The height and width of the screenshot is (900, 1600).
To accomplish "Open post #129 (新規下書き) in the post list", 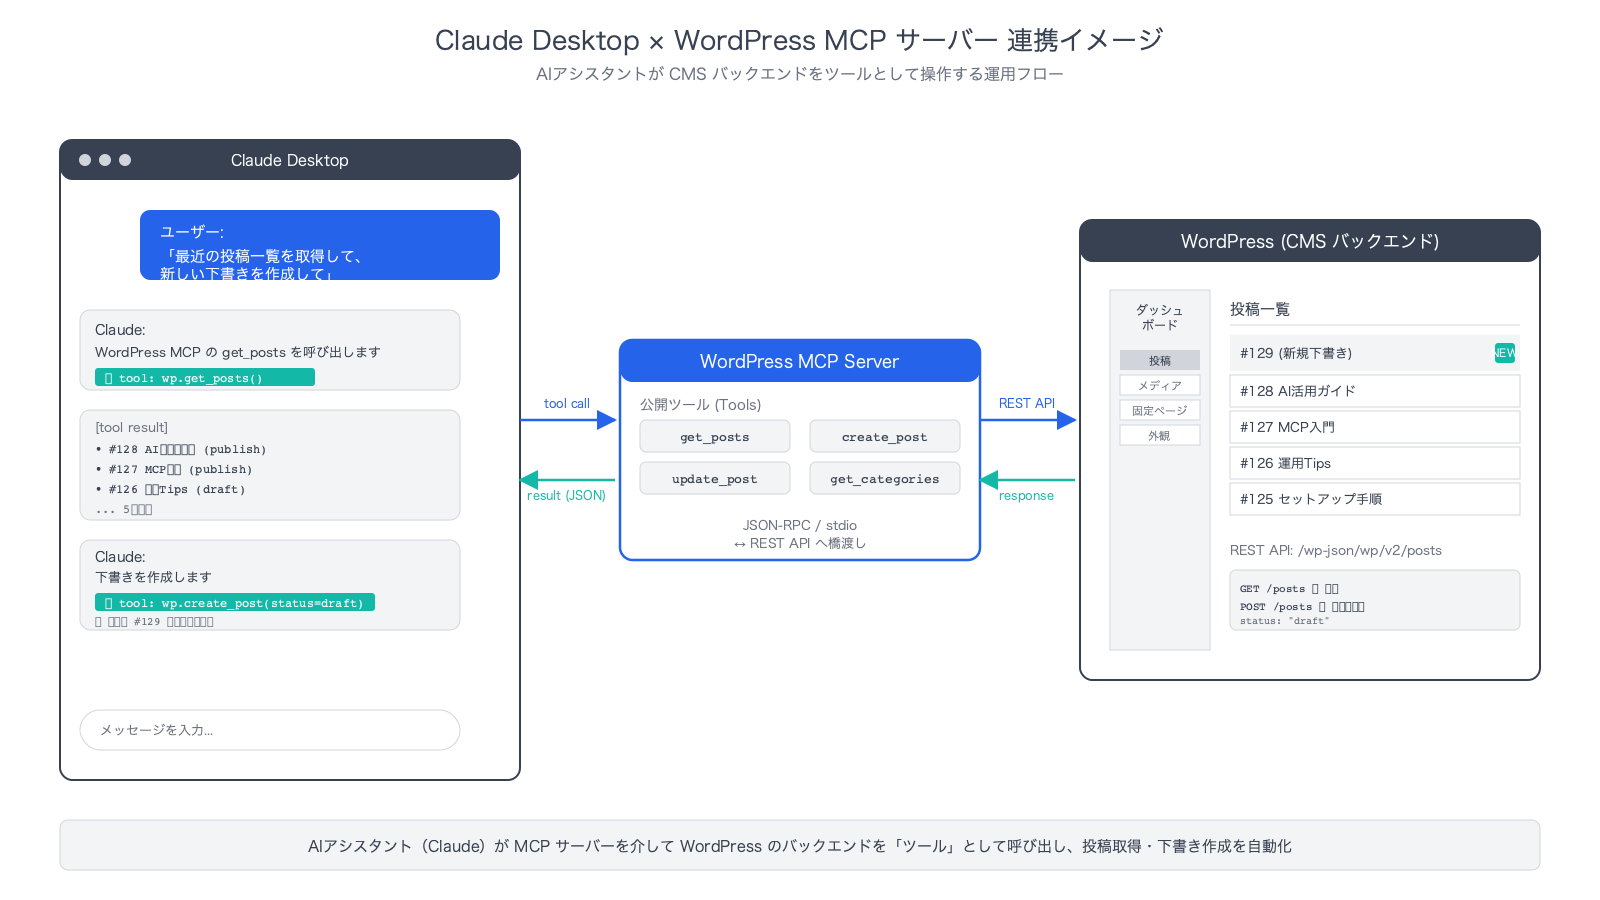I will [1375, 353].
